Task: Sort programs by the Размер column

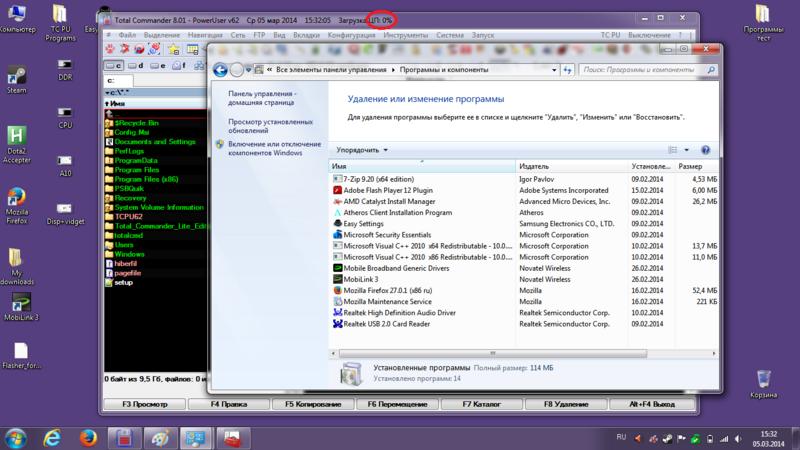Action: 696,166
